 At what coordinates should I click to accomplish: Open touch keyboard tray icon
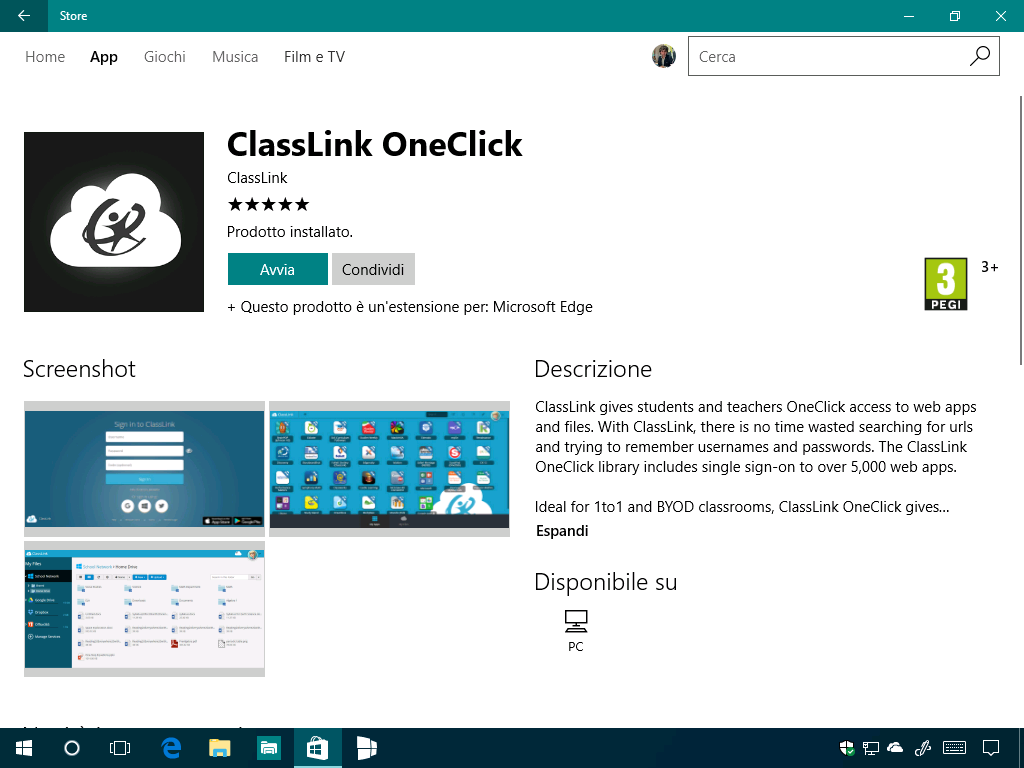(x=955, y=748)
